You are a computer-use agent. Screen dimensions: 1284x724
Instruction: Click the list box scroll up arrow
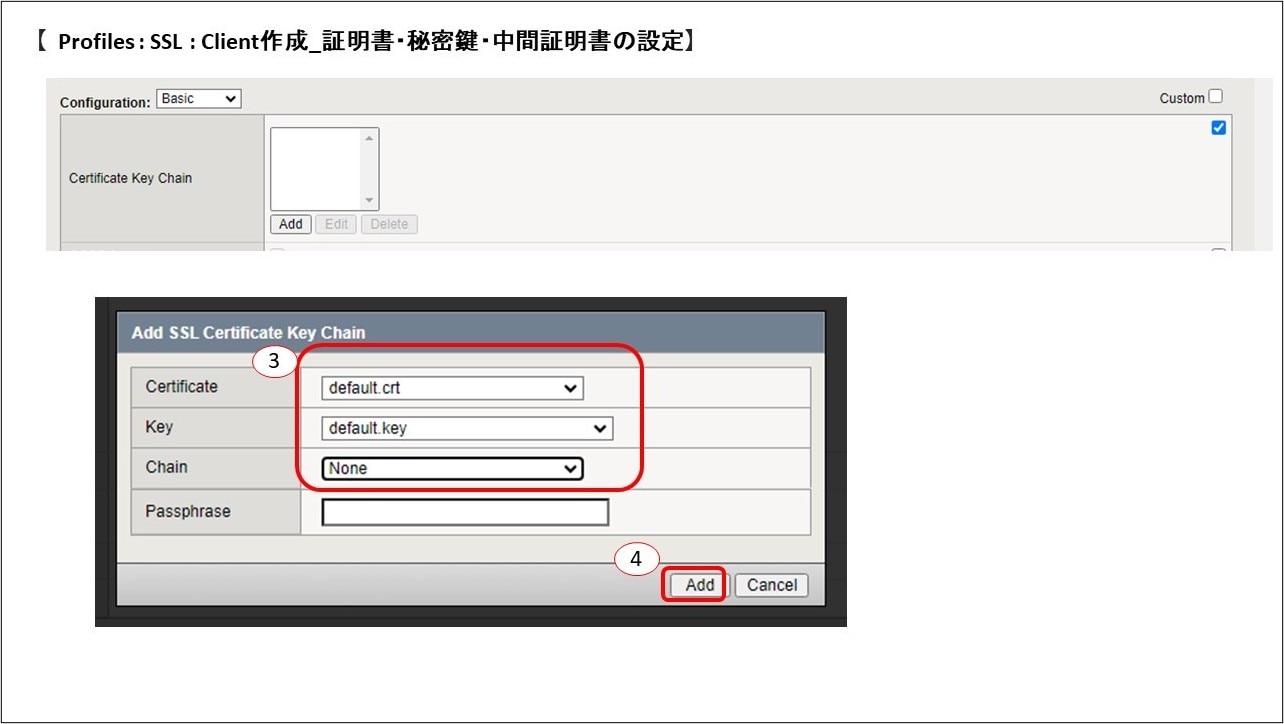pos(370,138)
